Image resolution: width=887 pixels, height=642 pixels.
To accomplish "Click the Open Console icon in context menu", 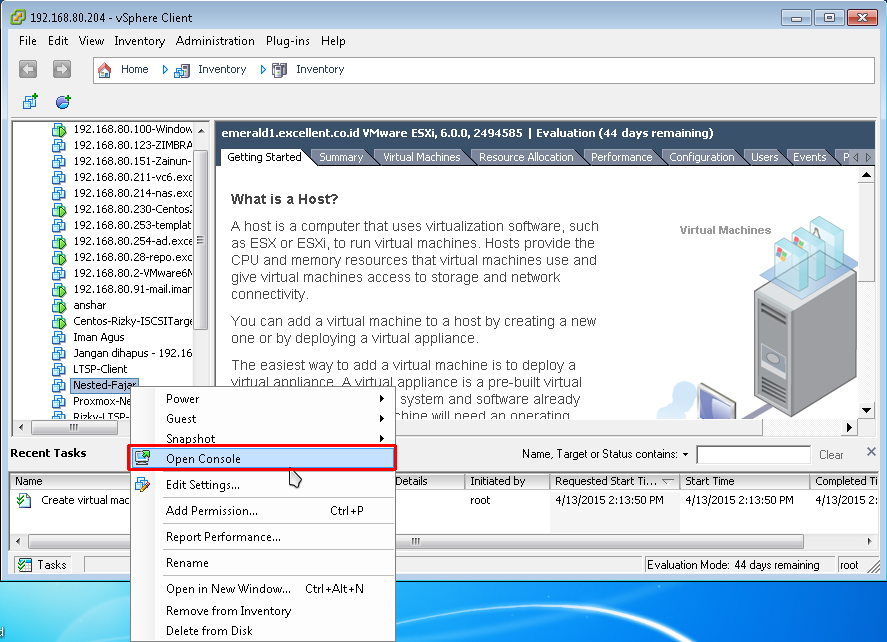I will [143, 458].
